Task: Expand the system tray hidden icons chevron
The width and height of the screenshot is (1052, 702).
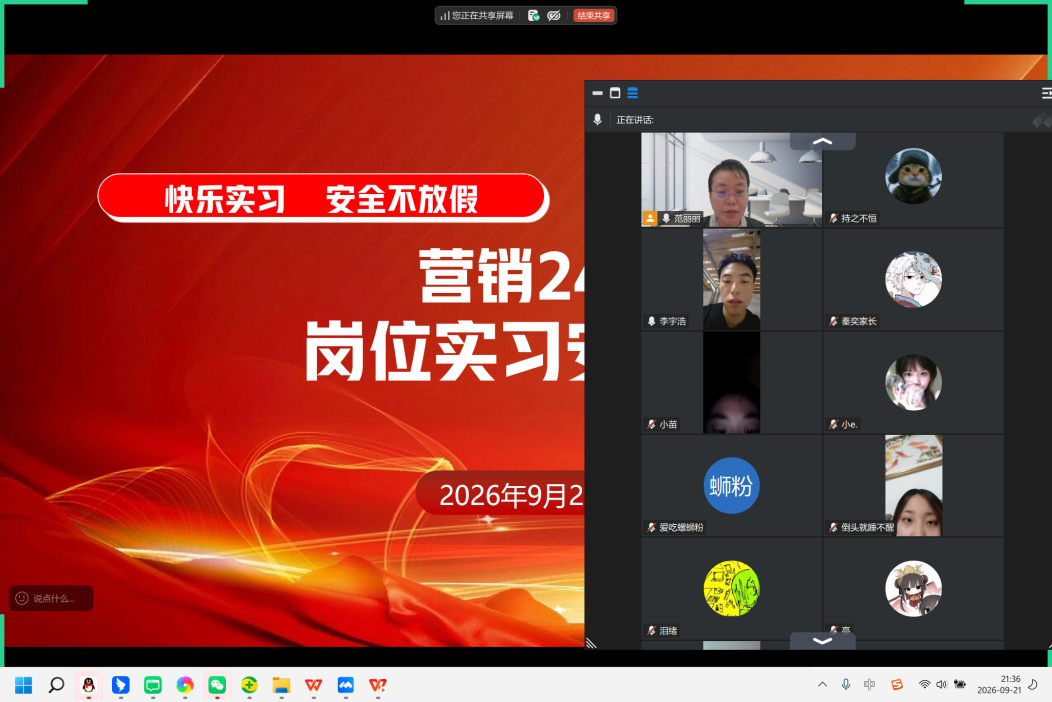Action: [x=823, y=685]
